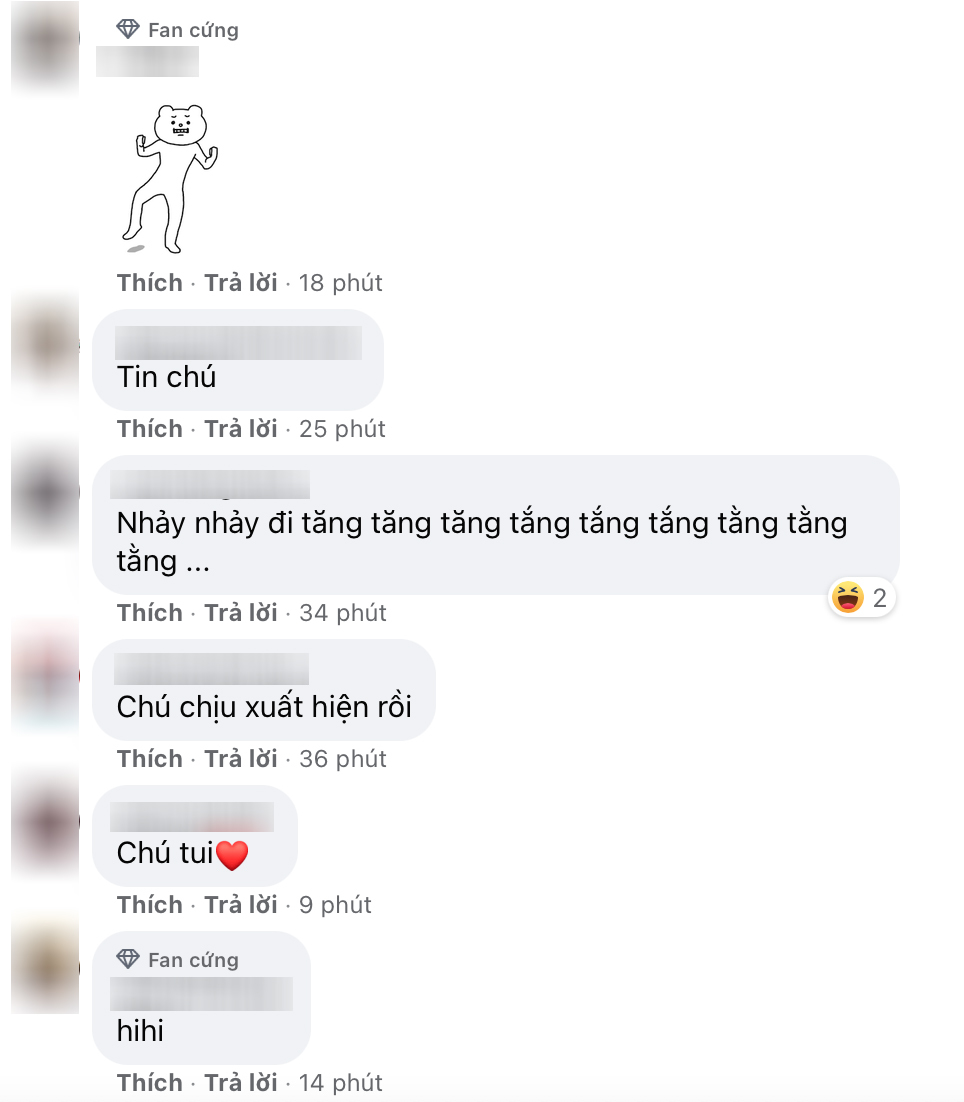
Task: Like the Chú tui comment
Action: coord(150,905)
